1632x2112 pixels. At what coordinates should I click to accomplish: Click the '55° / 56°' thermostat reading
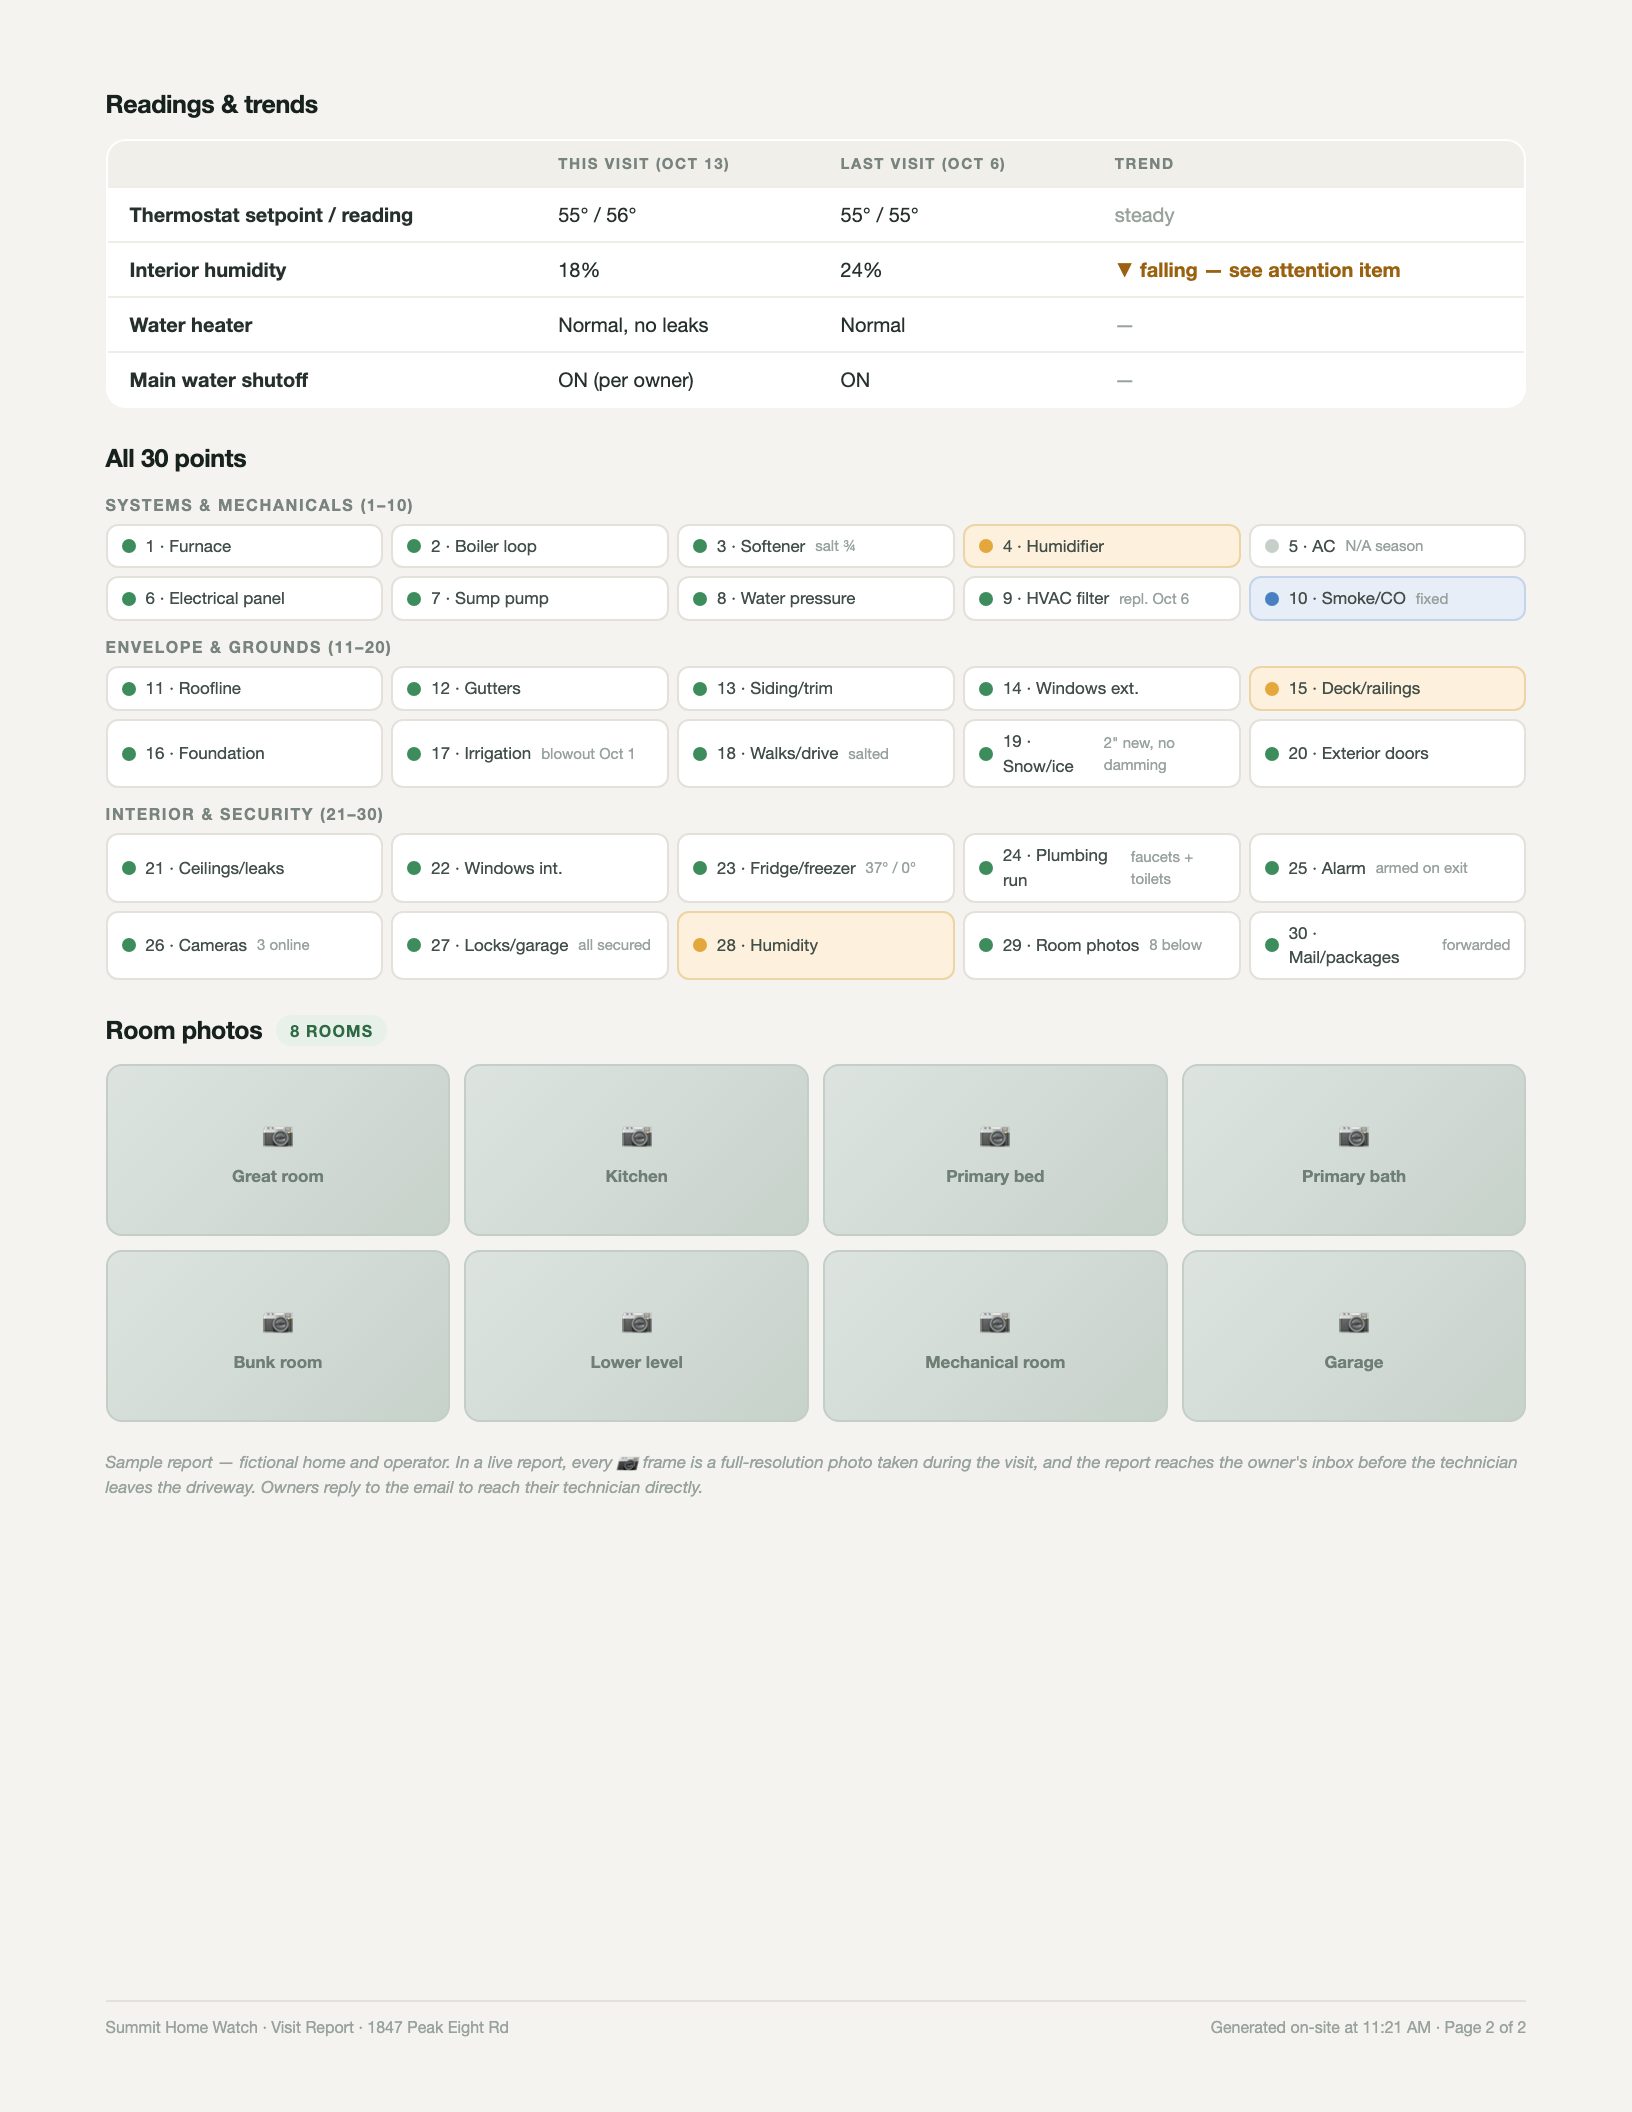(597, 215)
